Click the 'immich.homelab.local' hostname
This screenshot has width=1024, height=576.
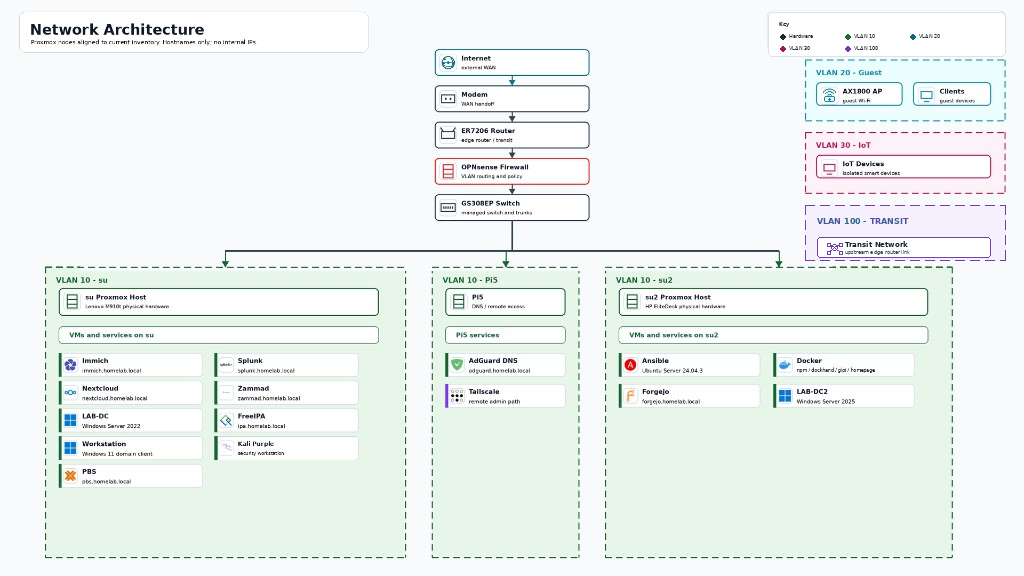[112, 370]
